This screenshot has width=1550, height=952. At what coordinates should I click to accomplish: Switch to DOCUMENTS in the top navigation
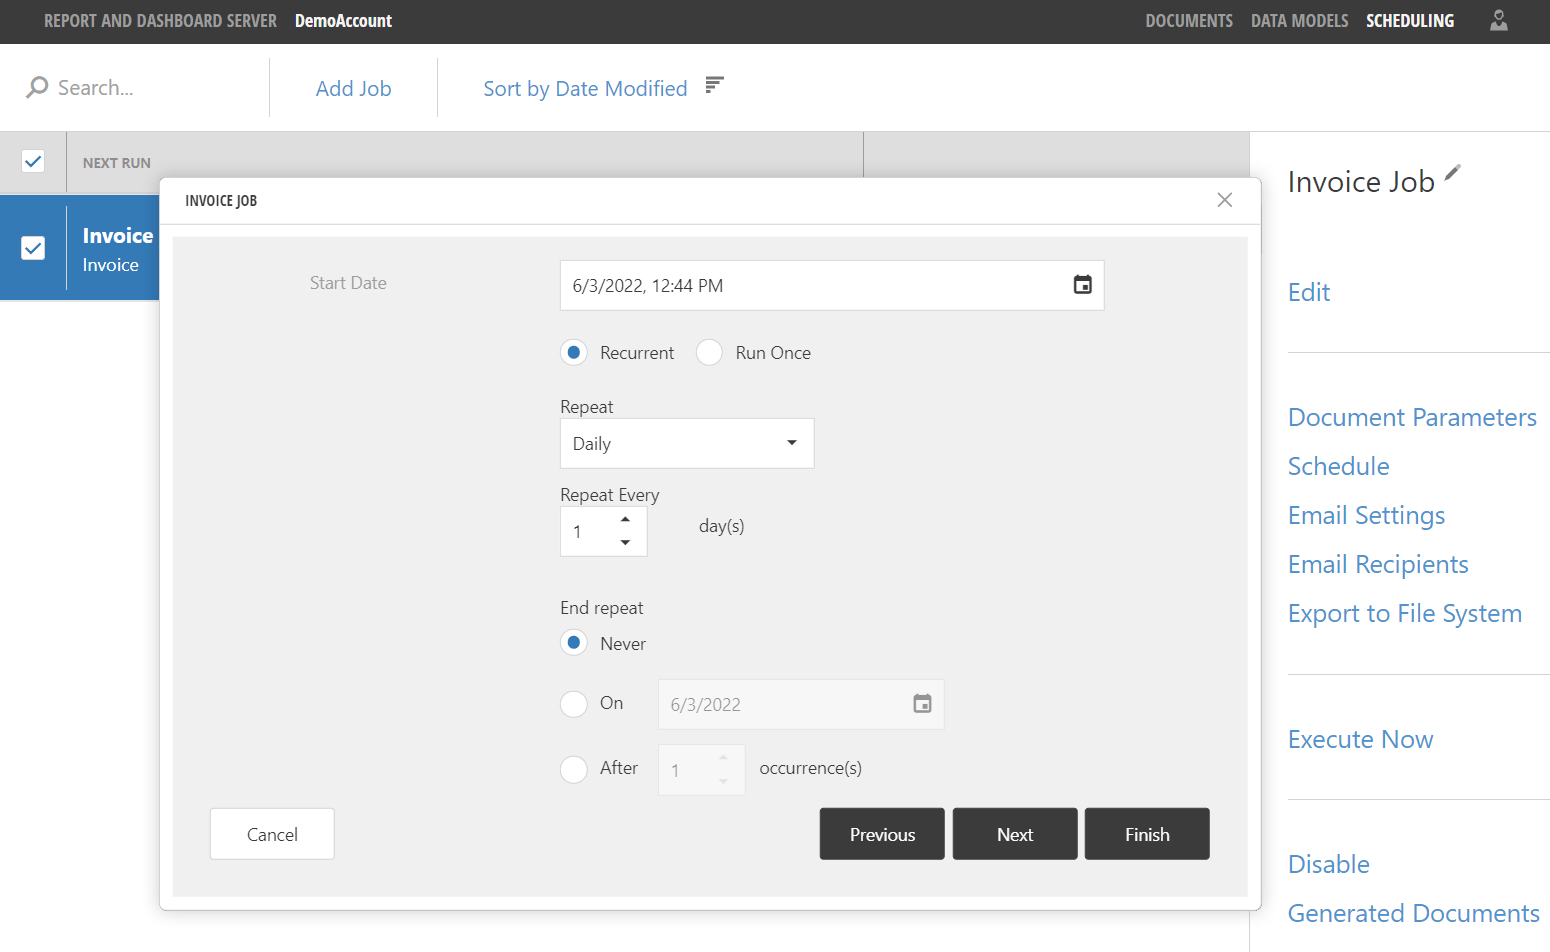1189,20
